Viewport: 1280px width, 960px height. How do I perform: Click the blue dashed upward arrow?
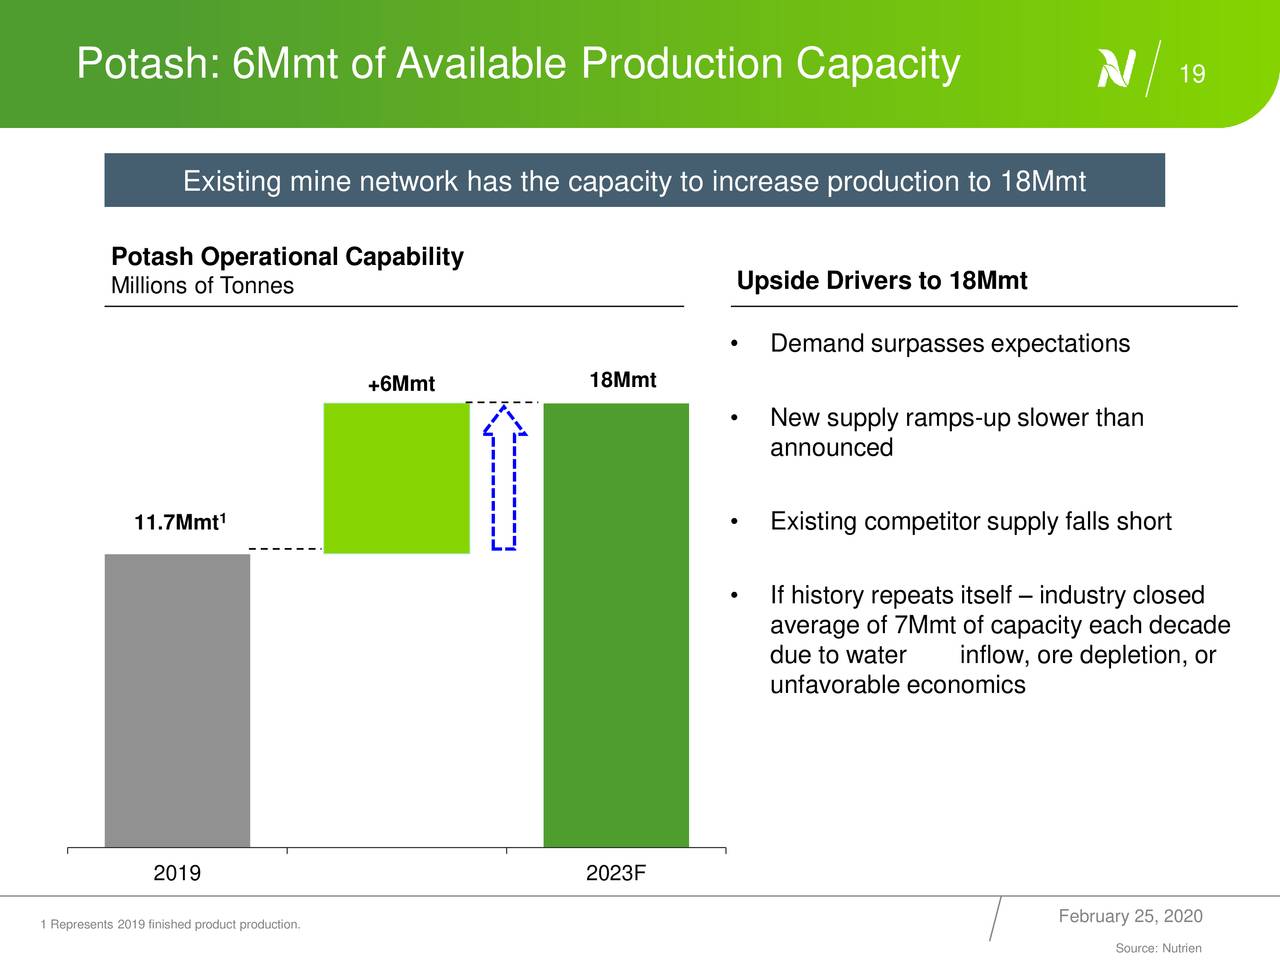pyautogui.click(x=504, y=477)
